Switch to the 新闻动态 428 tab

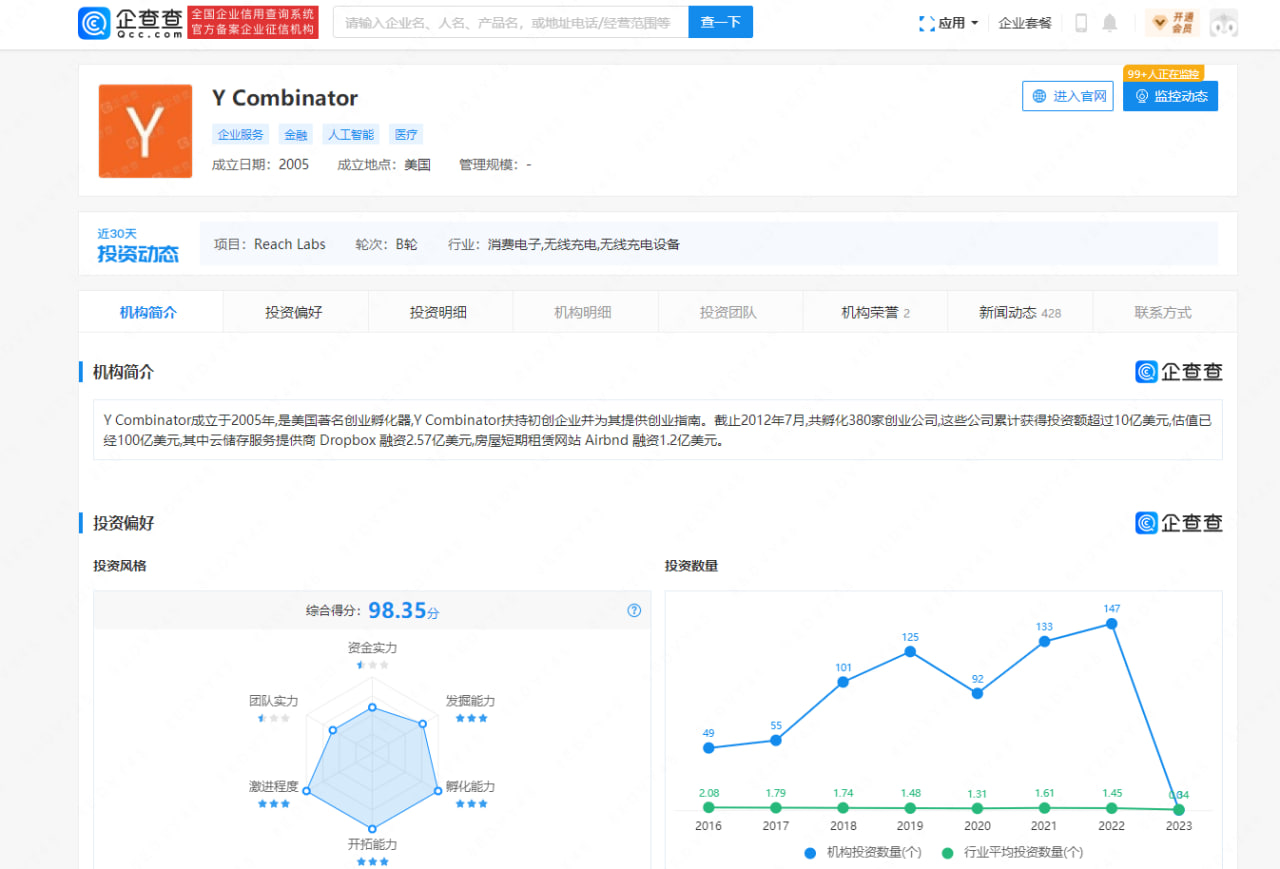[1020, 312]
